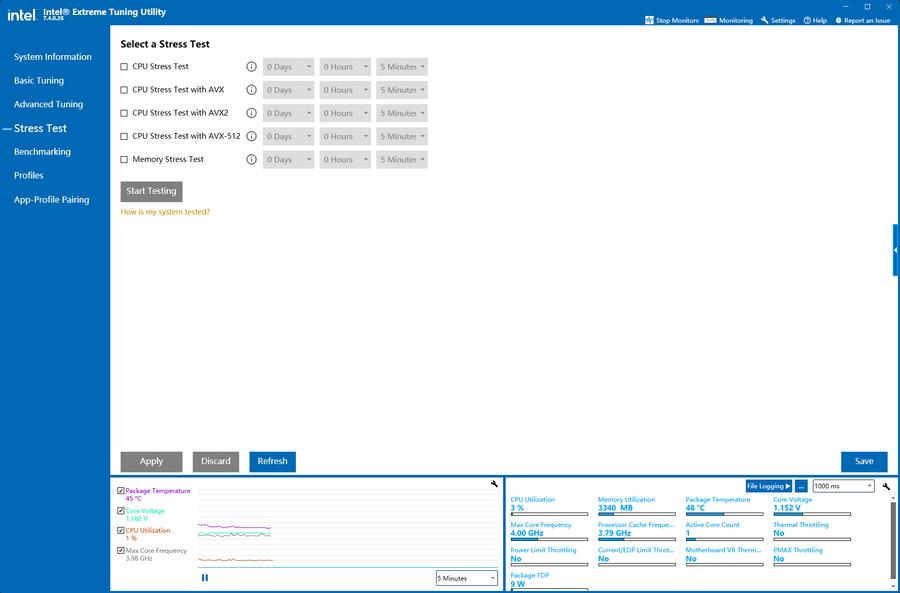
Task: Click info icon next to CPU Stress Test
Action: [251, 67]
